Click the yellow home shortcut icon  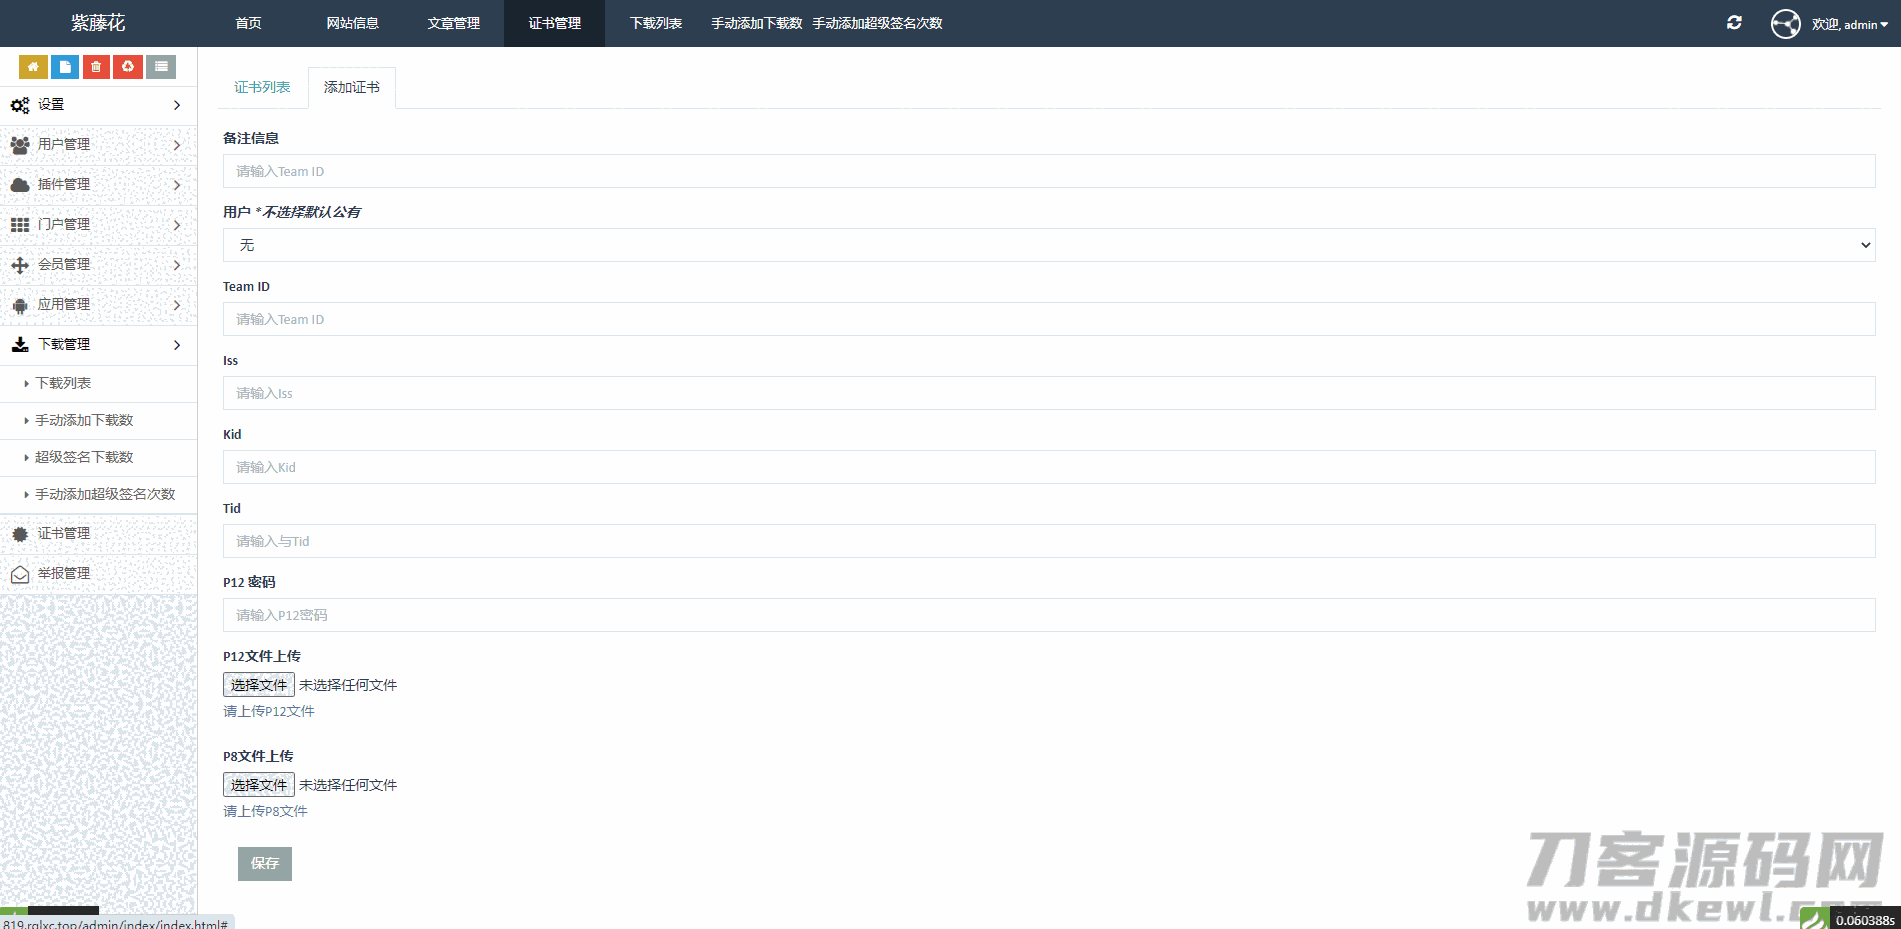coord(33,67)
